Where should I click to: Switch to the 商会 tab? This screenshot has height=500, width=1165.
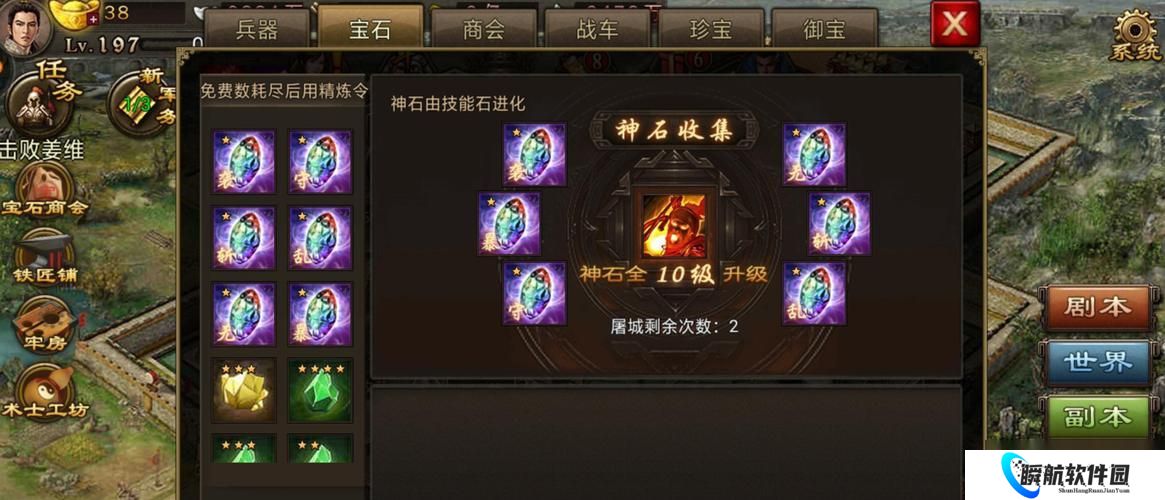[x=484, y=28]
